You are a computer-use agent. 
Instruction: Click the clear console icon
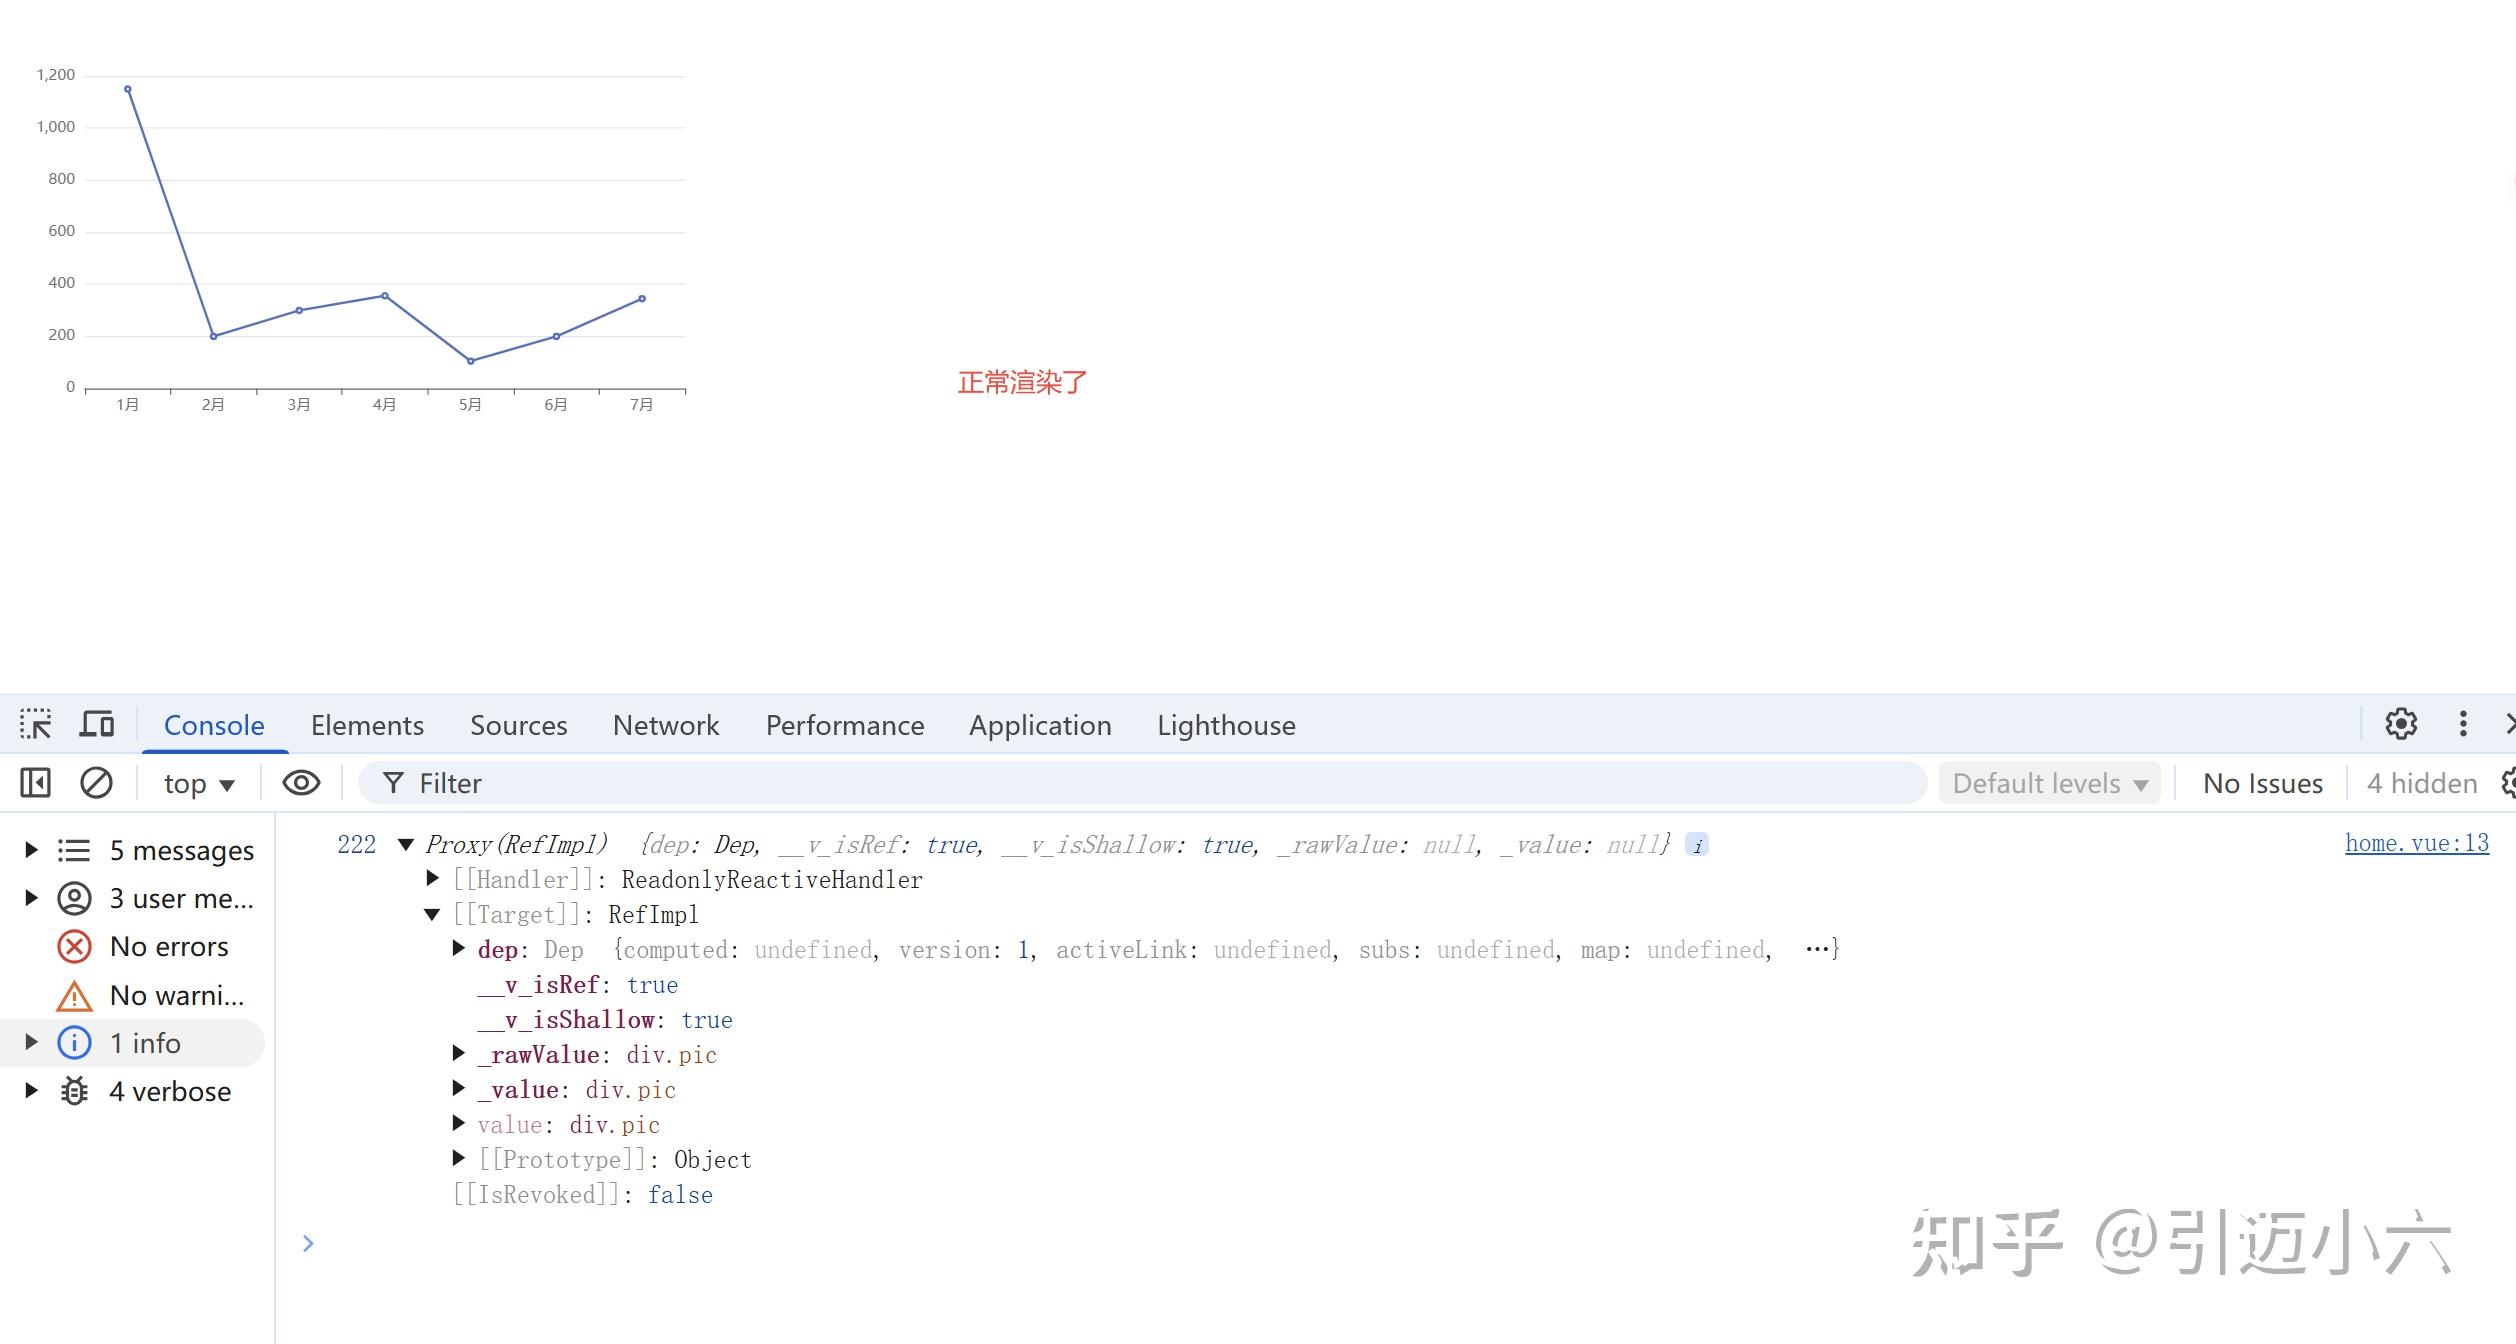96,783
